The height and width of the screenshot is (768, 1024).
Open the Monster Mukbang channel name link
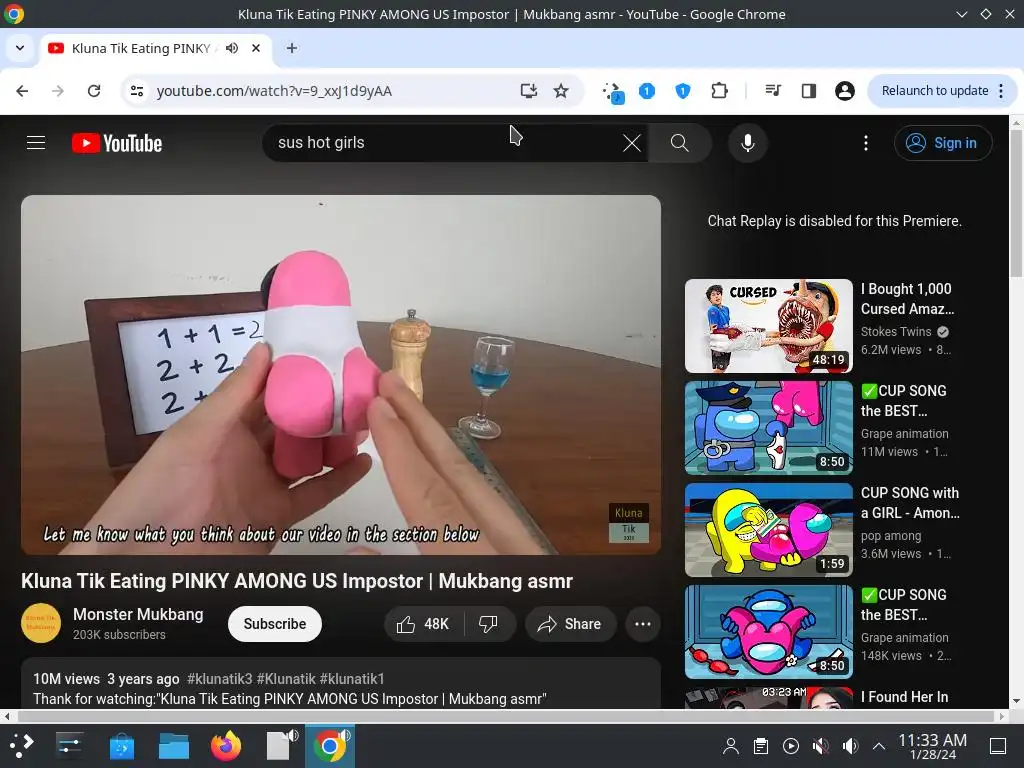[138, 615]
